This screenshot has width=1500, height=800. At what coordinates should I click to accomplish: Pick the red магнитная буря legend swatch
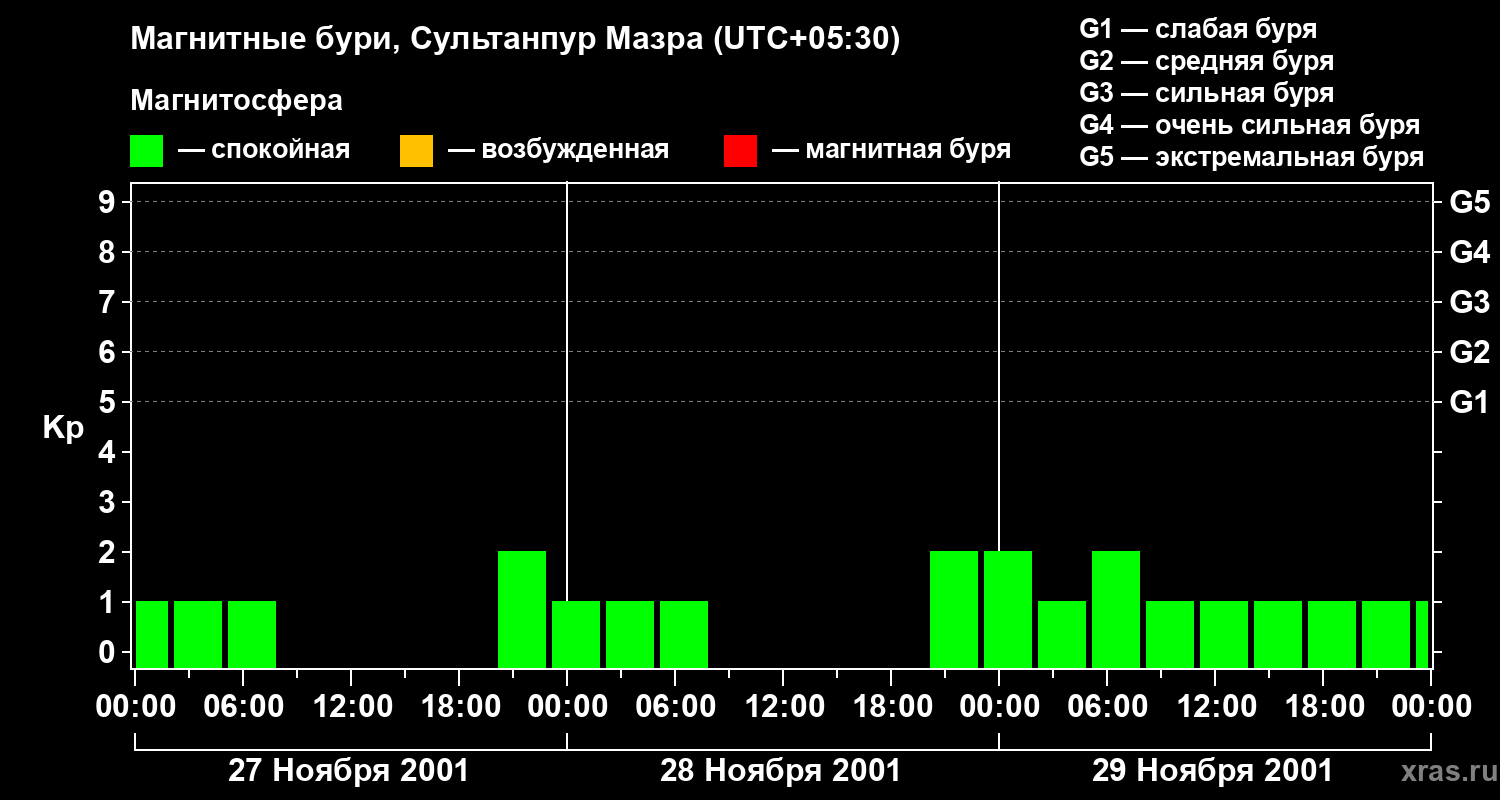740,151
